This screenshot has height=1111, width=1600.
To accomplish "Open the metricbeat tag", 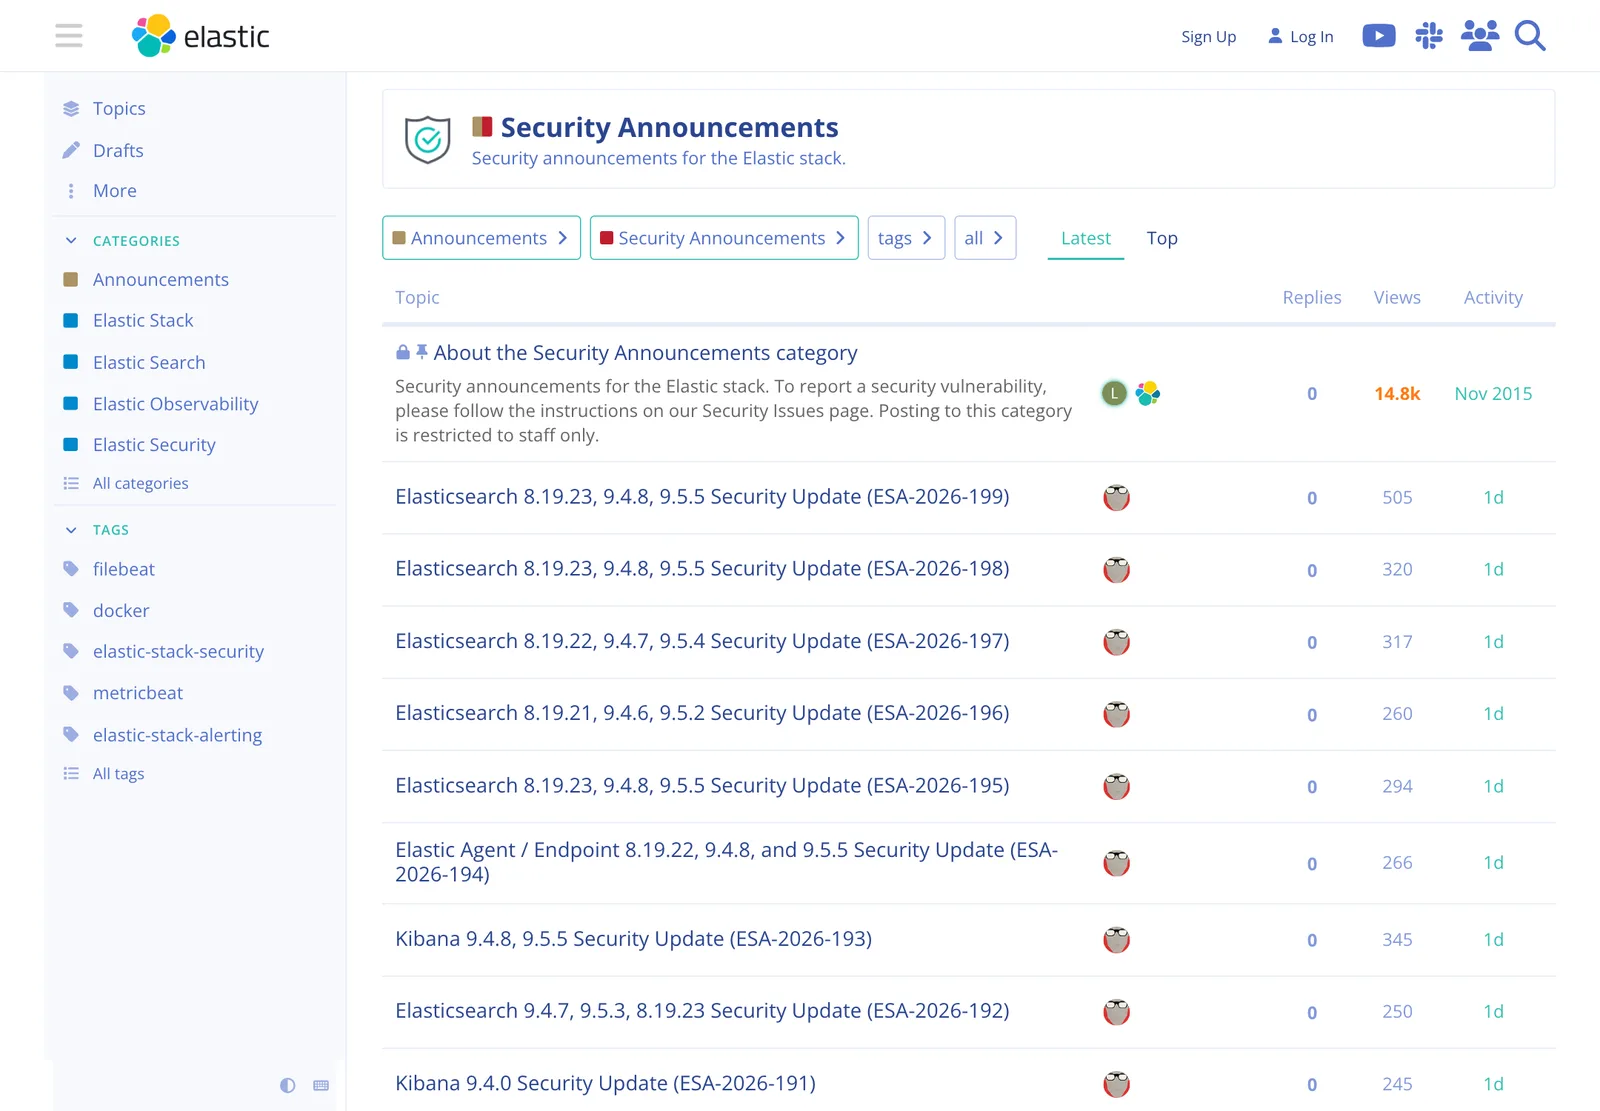I will (138, 693).
